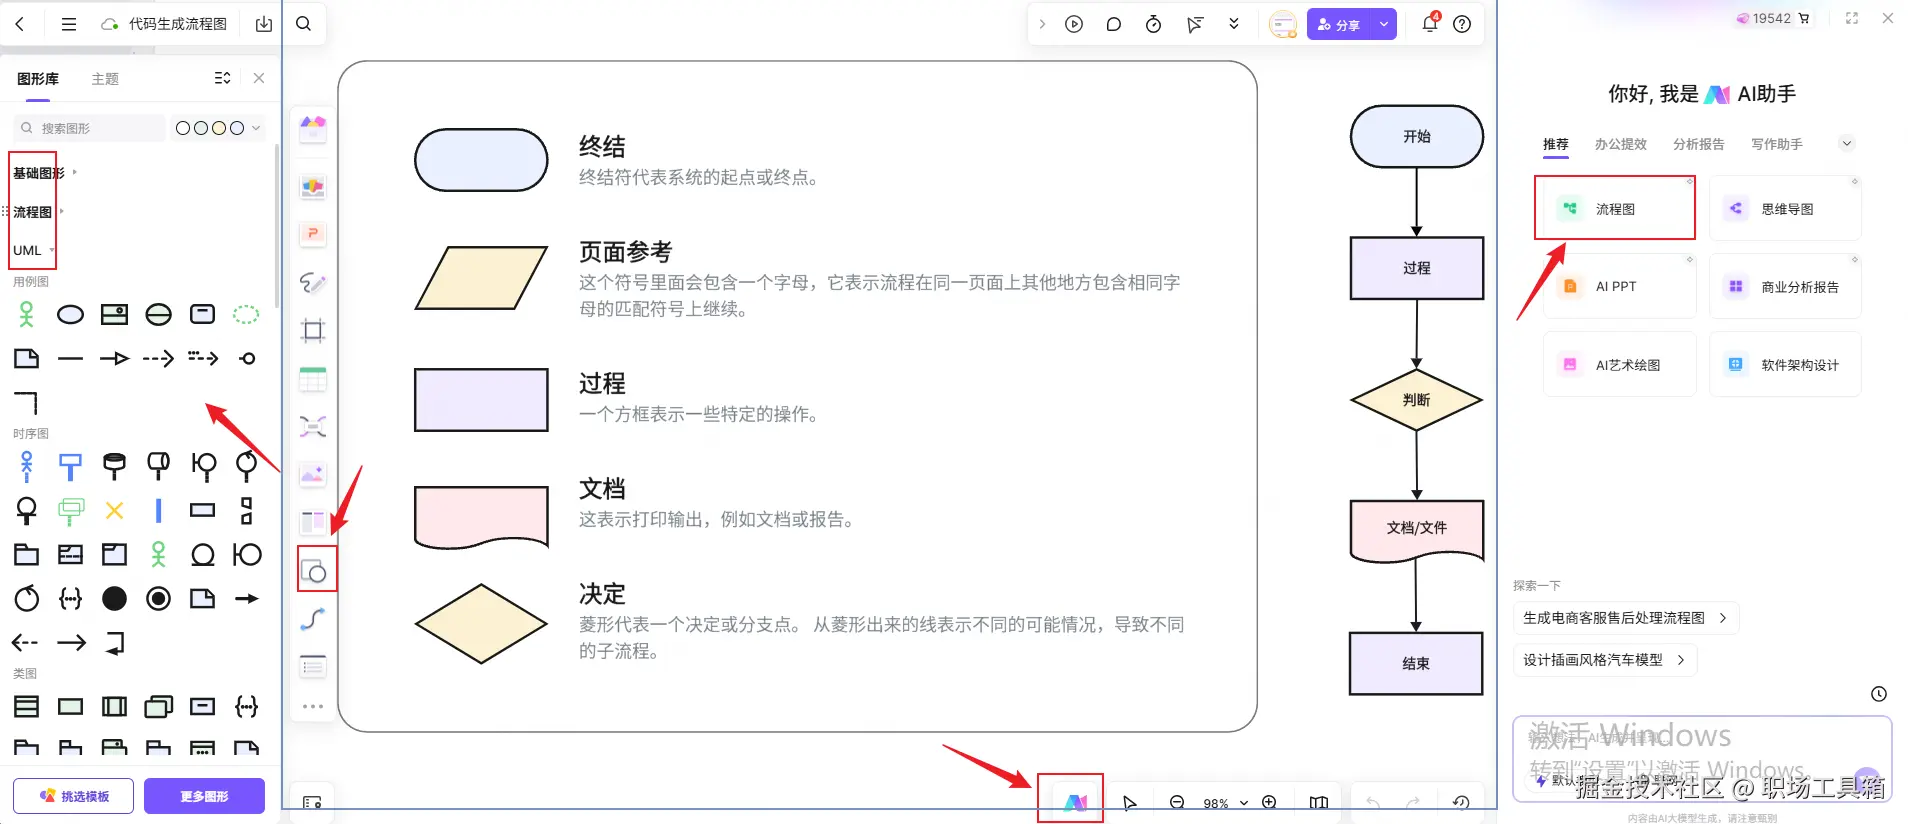Select the frame tool

pos(313,331)
